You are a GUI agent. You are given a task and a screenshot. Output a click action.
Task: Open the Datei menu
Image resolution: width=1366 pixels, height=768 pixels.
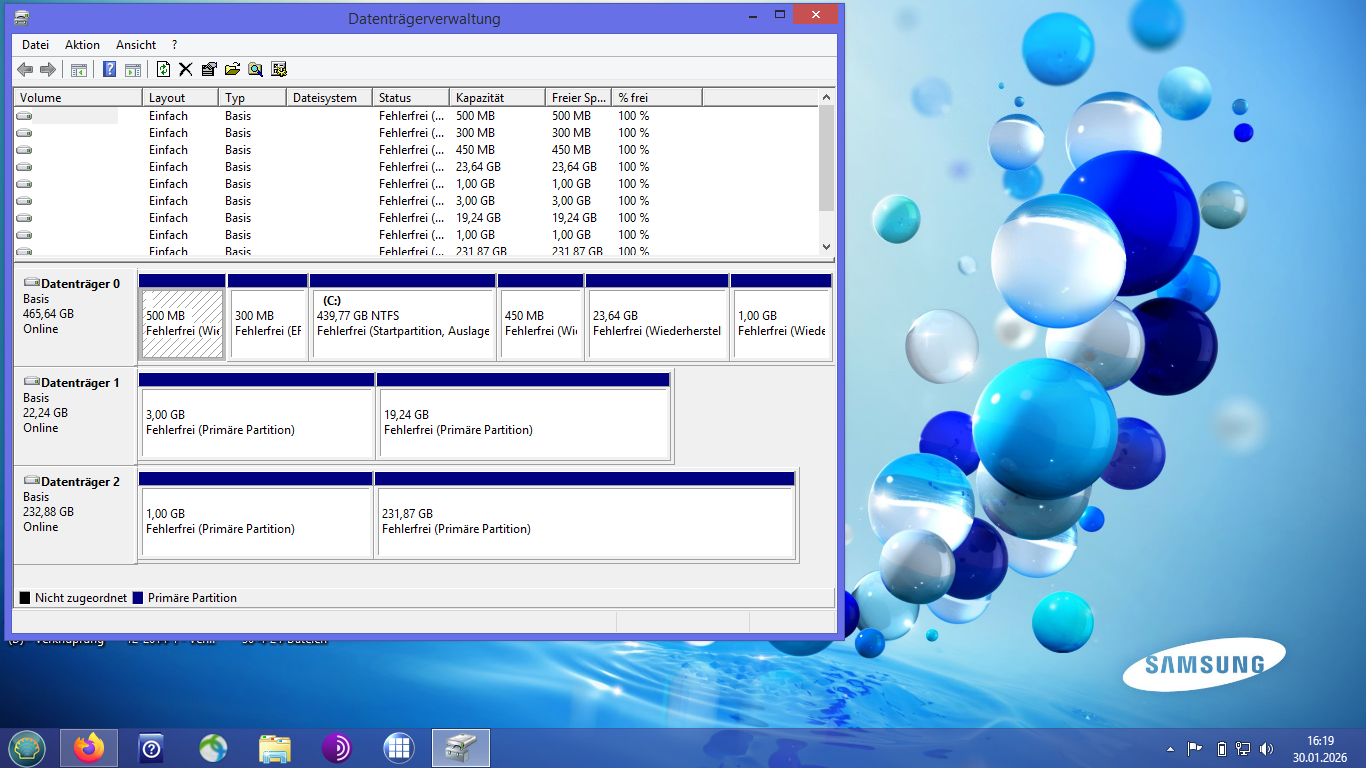coord(35,45)
